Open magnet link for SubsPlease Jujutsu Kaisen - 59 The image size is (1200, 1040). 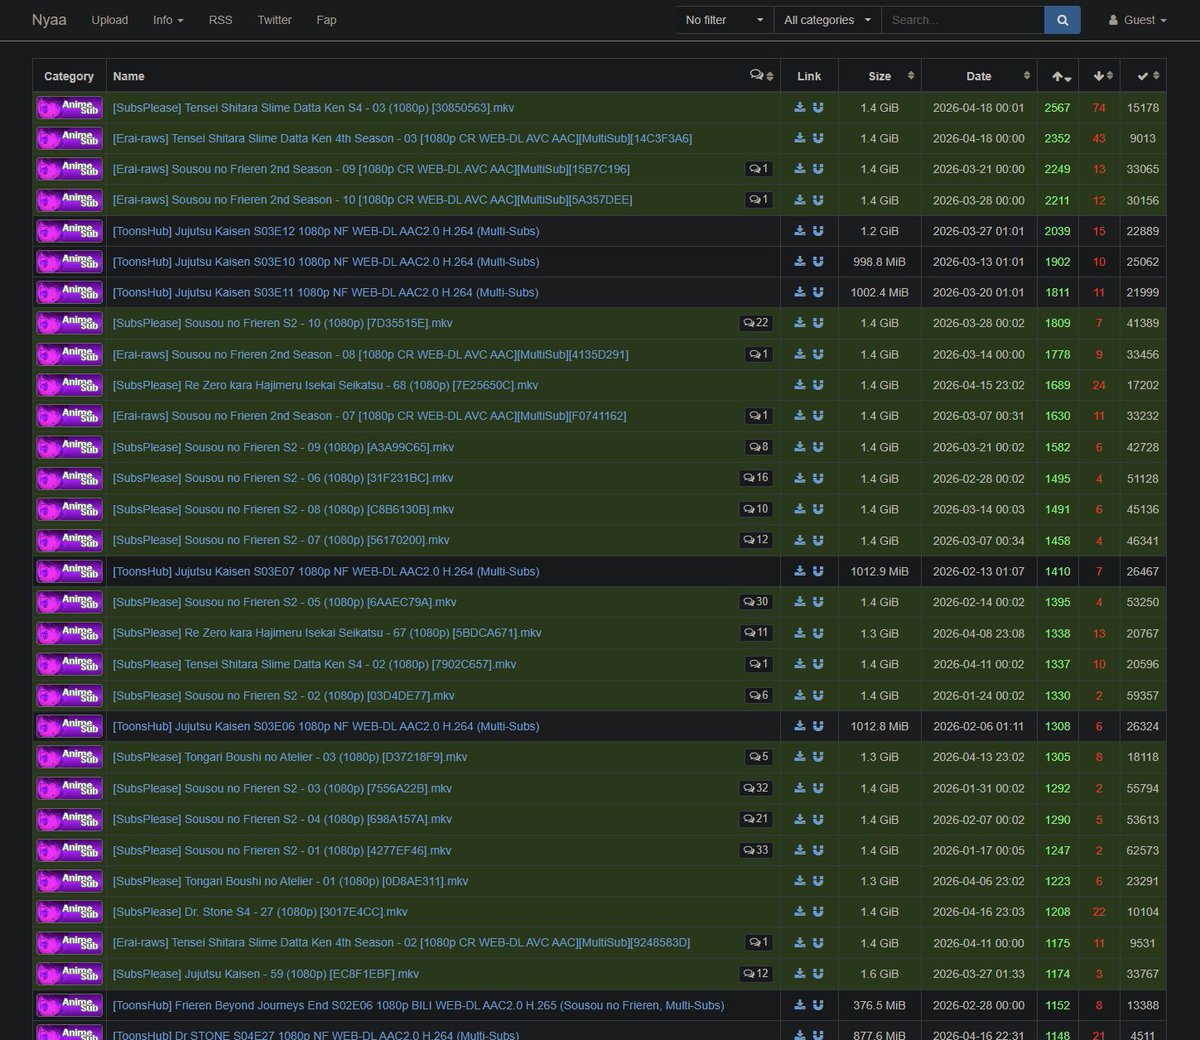coord(818,974)
